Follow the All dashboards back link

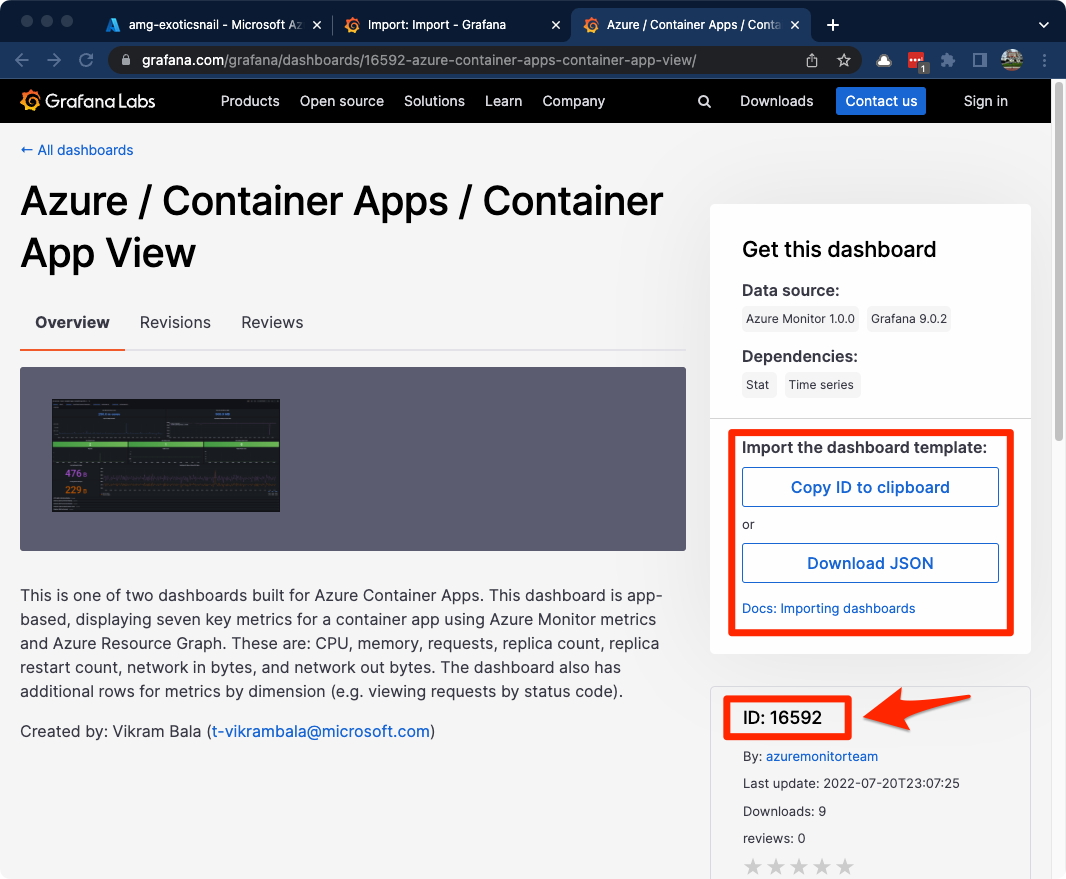pos(77,150)
